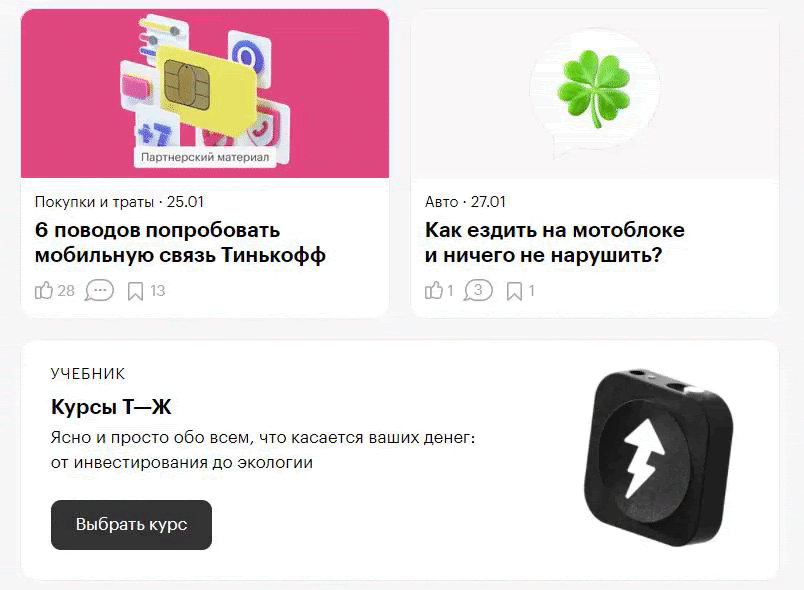Open headline Как ездить на мотоблоке
The width and height of the screenshot is (804, 590).
click(x=554, y=242)
